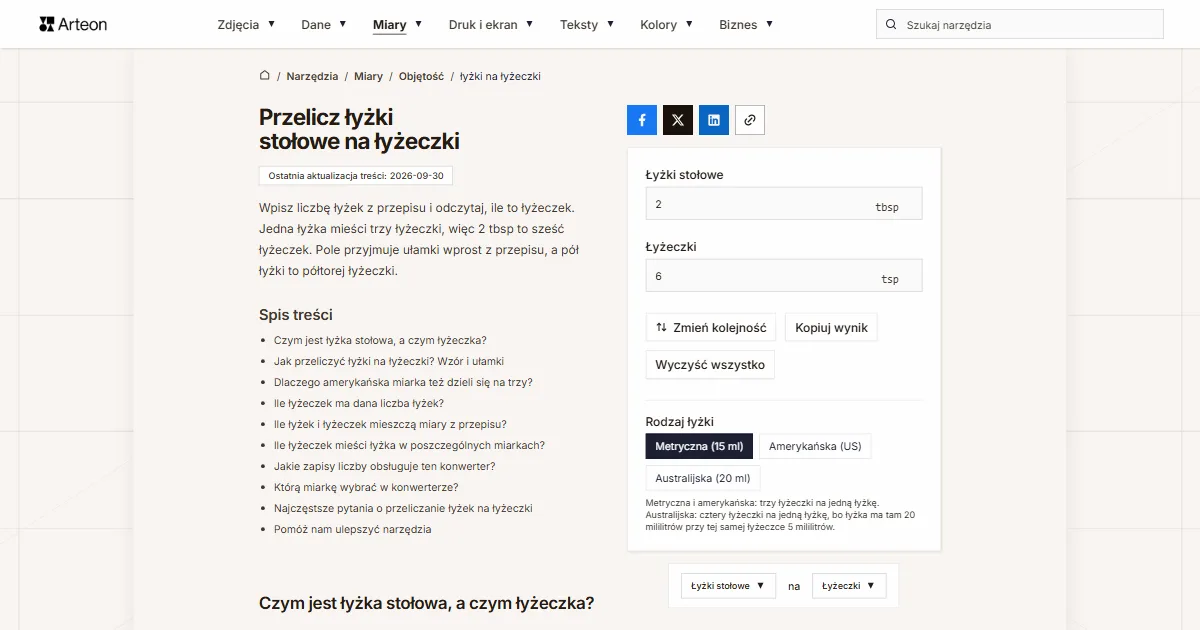Open the Zdjęcia menu
Viewport: 1200px width, 630px height.
[x=246, y=25]
